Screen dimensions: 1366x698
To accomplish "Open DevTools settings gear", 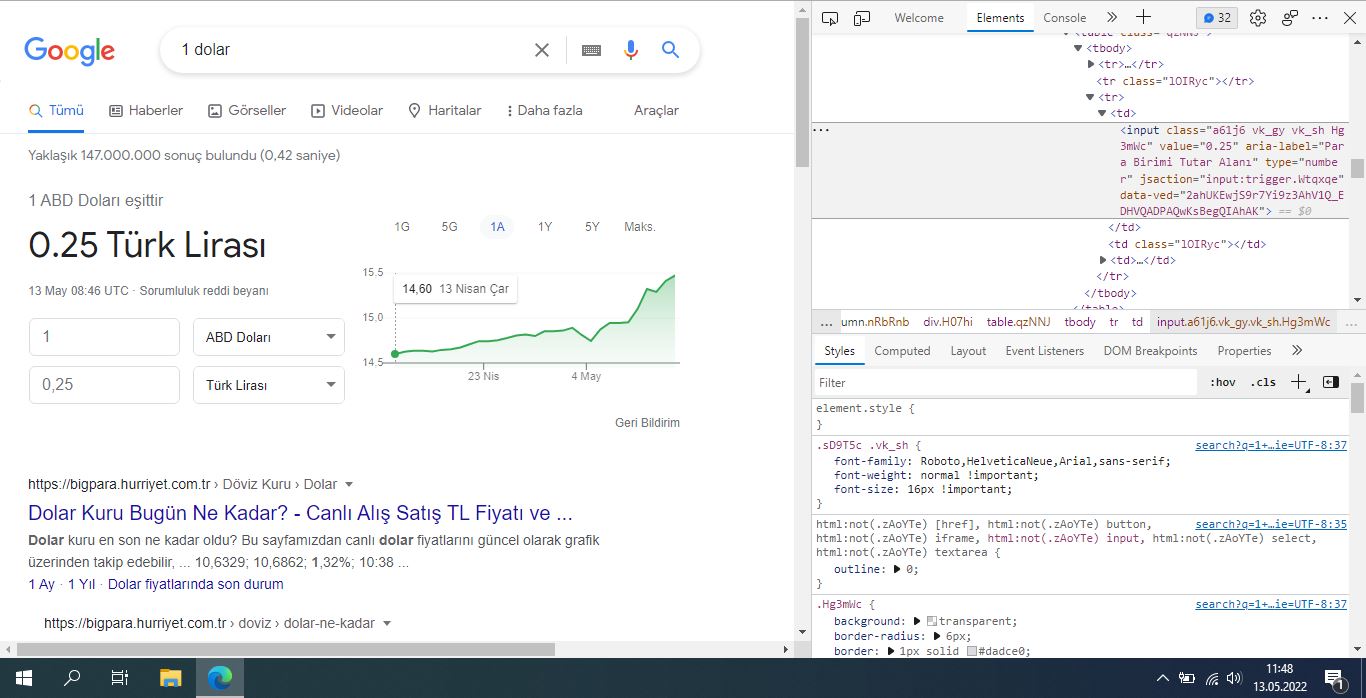I will (1258, 18).
